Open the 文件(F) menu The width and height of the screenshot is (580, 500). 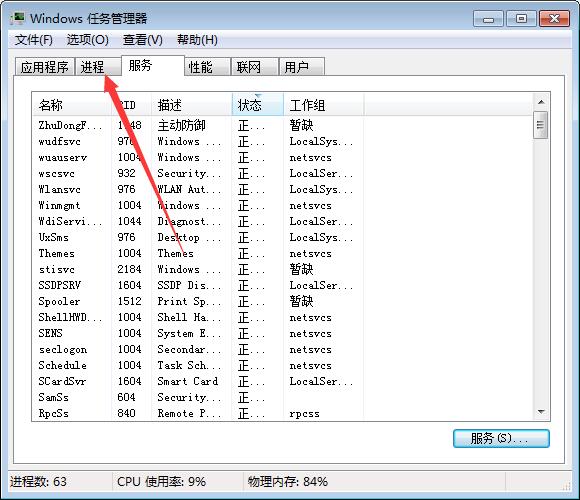point(33,40)
